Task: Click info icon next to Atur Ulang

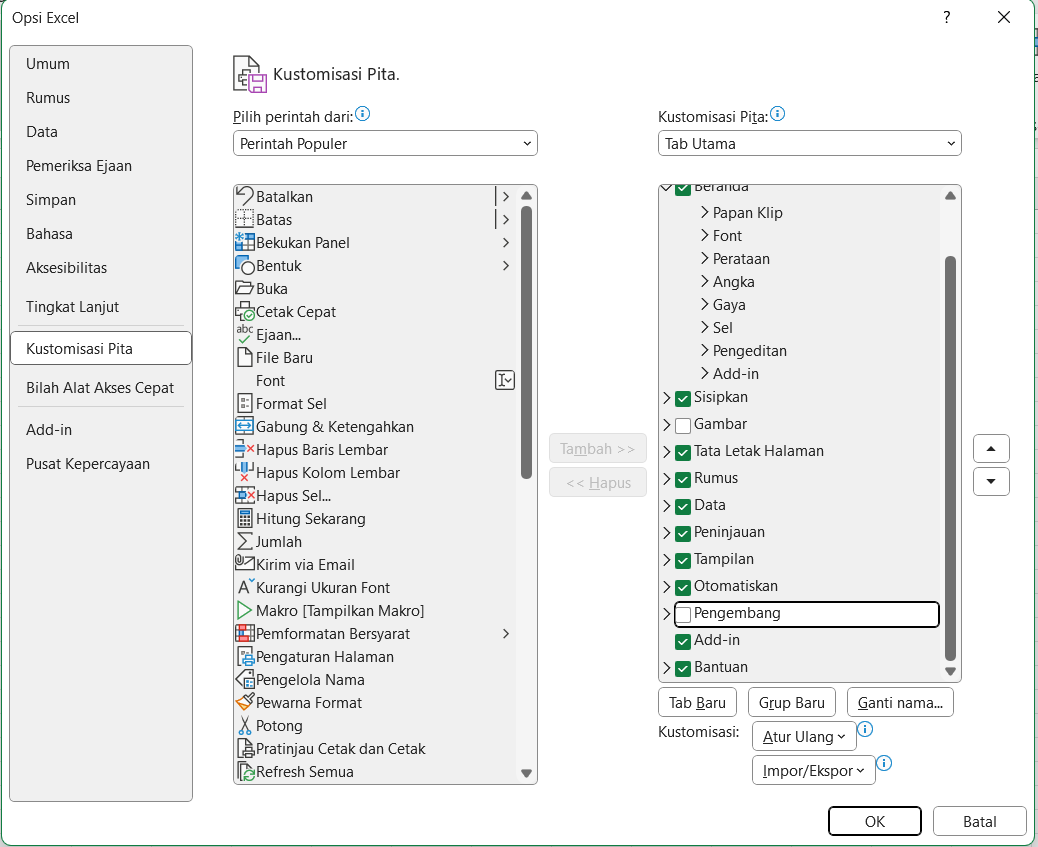Action: pos(865,729)
